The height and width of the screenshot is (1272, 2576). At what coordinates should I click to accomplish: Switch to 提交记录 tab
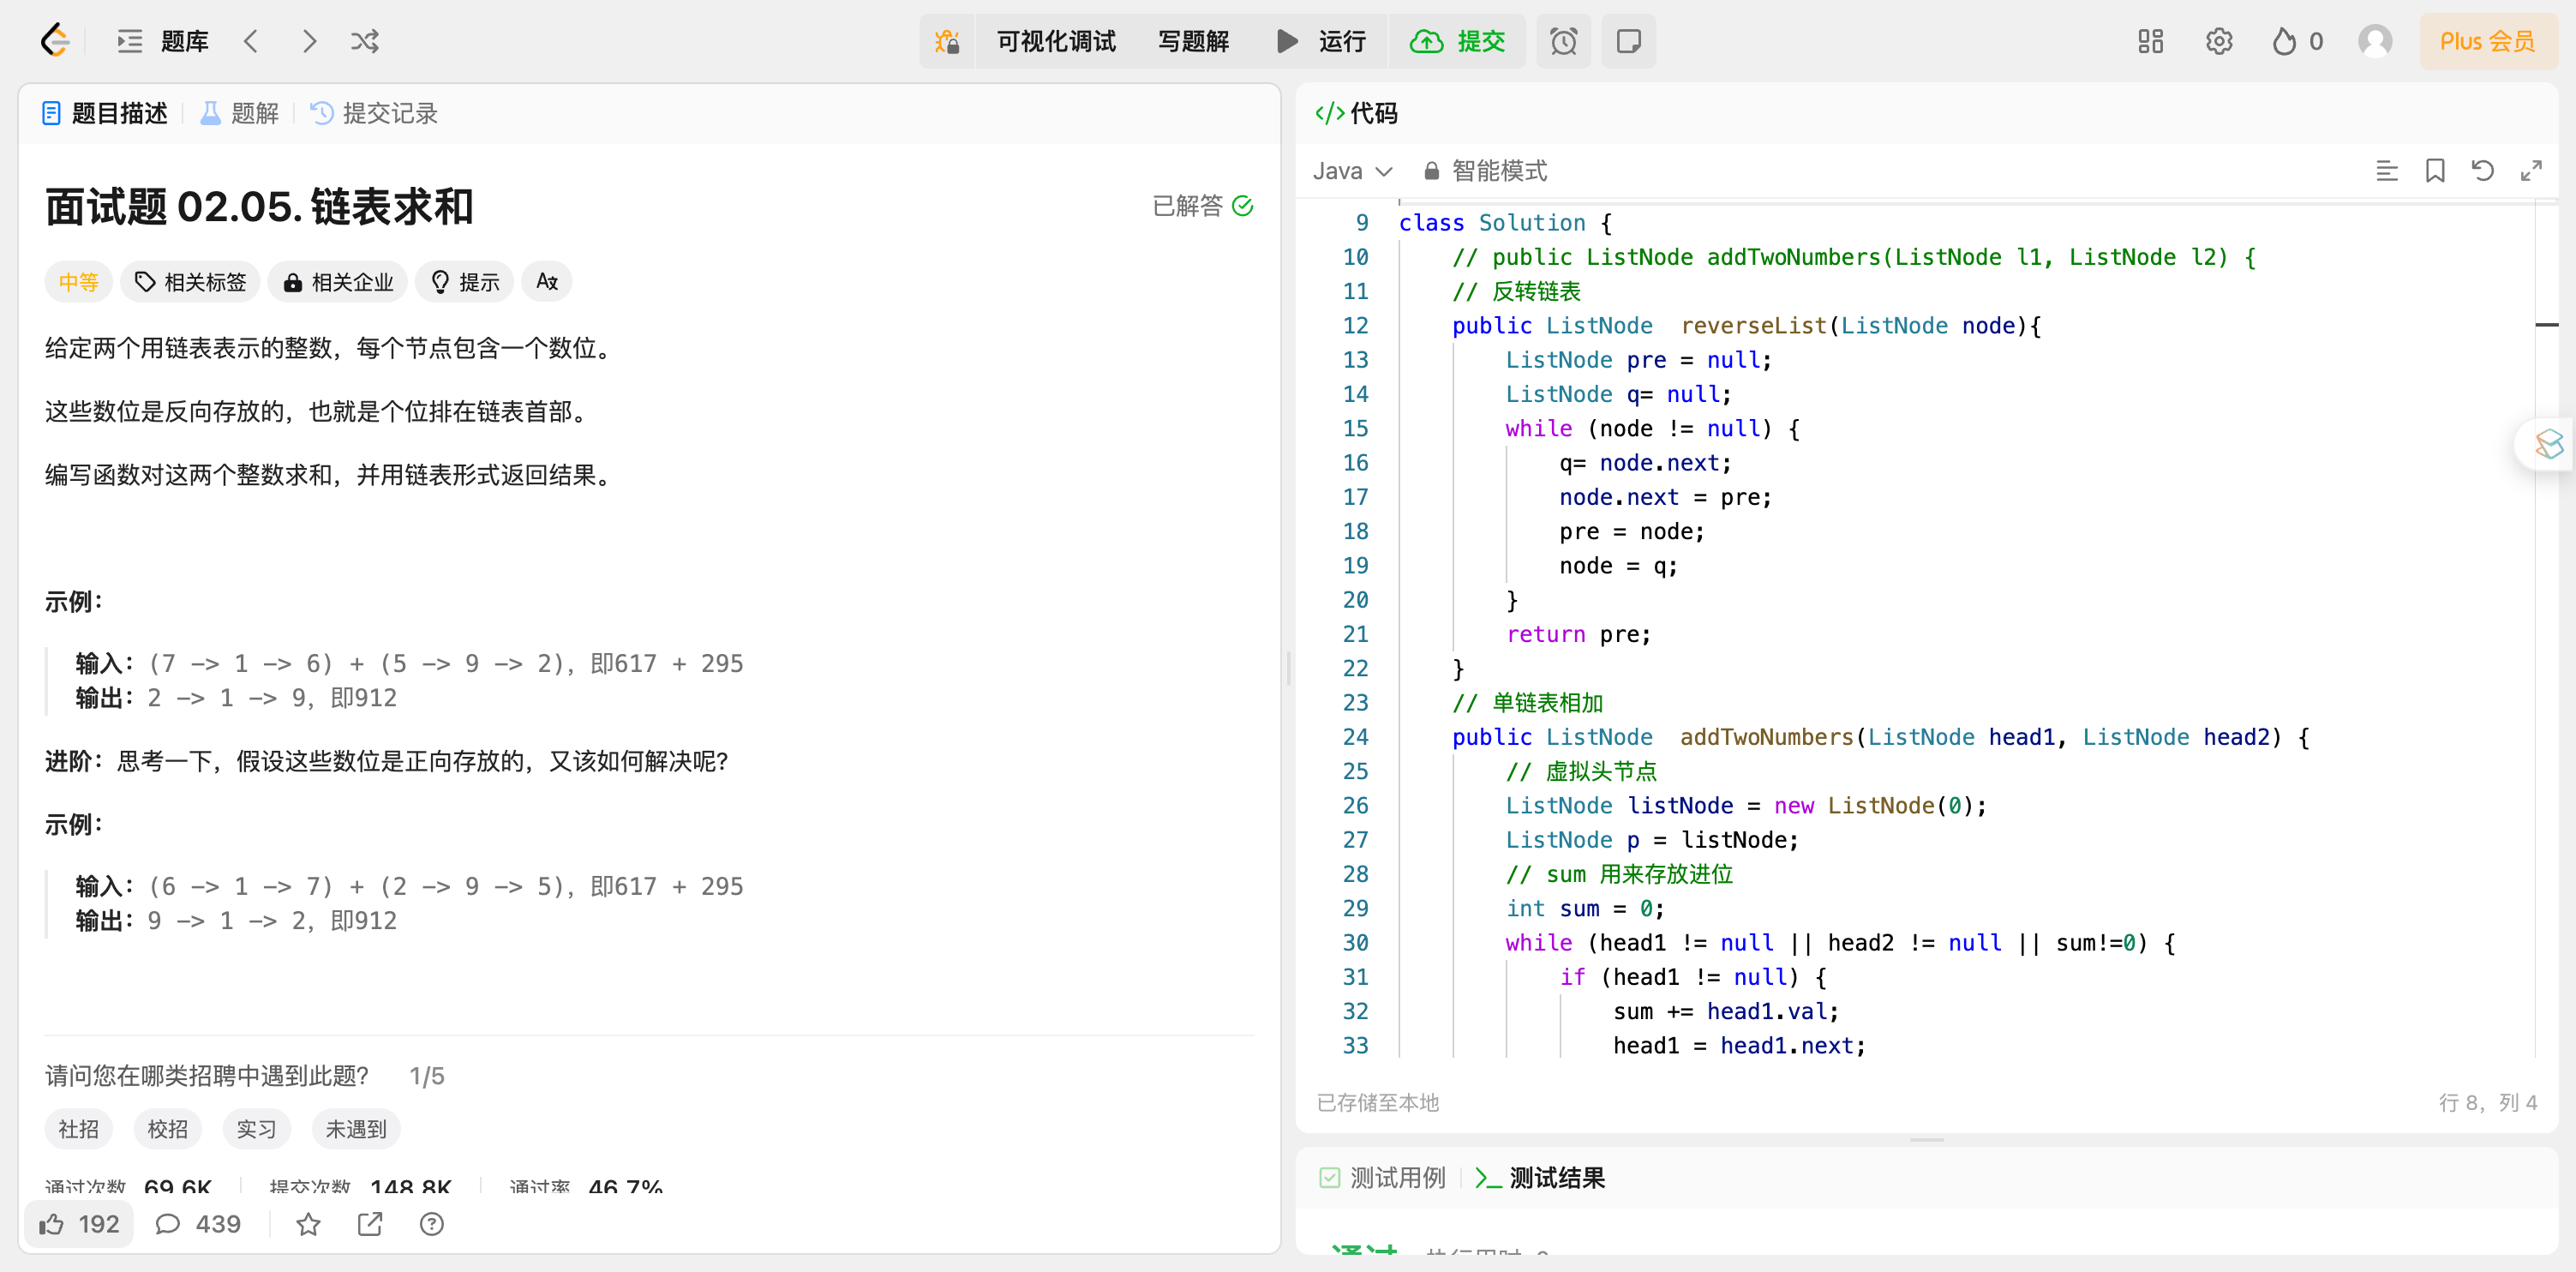tap(374, 113)
